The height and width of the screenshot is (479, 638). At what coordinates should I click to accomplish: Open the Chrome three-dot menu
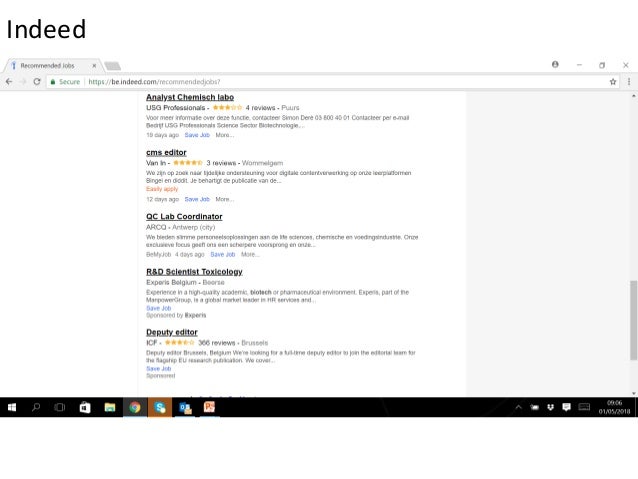(x=629, y=82)
